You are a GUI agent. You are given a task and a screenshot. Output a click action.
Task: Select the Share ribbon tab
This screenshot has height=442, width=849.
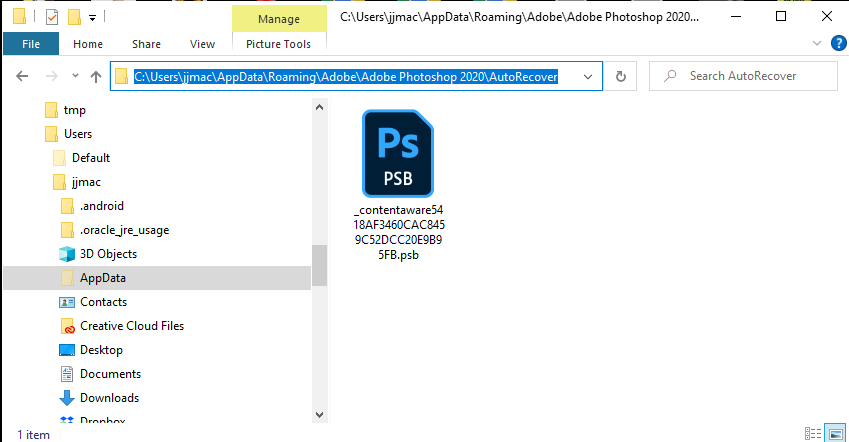click(146, 44)
